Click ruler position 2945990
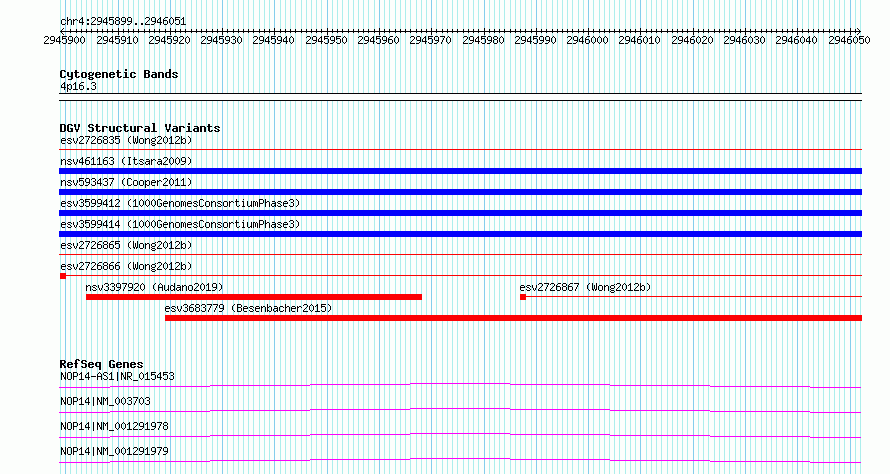The width and height of the screenshot is (890, 474). (535, 40)
